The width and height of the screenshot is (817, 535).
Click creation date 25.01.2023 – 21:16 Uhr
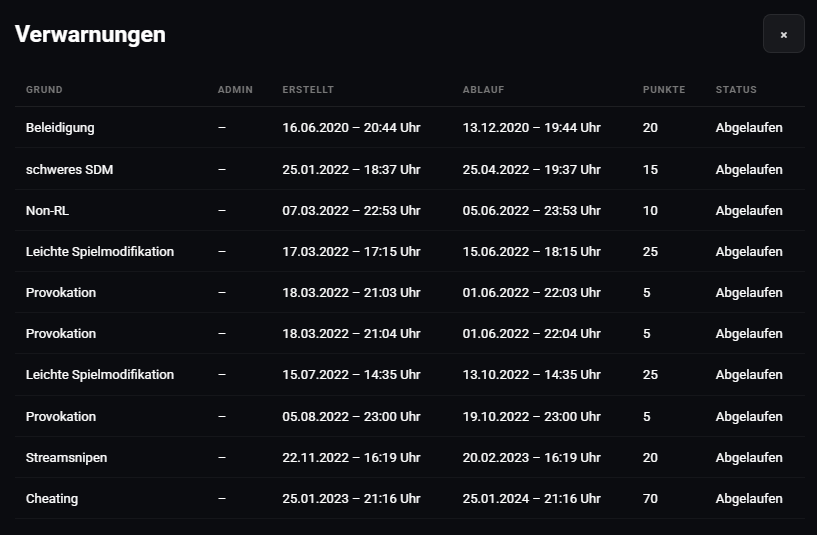pyautogui.click(x=351, y=499)
